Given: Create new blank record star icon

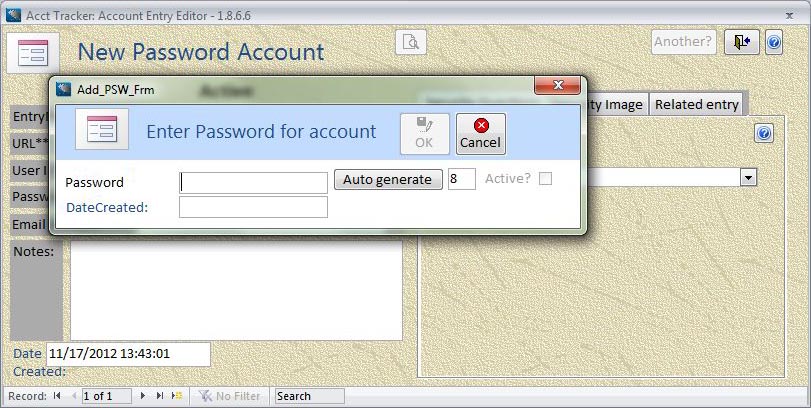Looking at the screenshot, I should tap(177, 396).
